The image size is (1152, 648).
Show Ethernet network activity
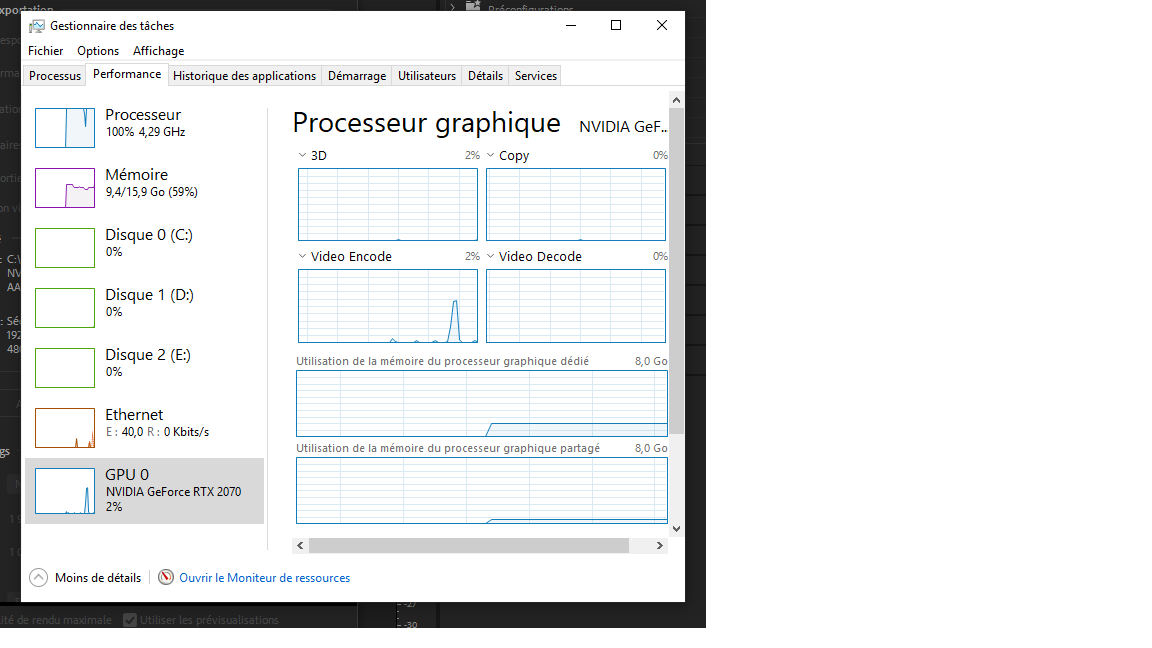(143, 422)
